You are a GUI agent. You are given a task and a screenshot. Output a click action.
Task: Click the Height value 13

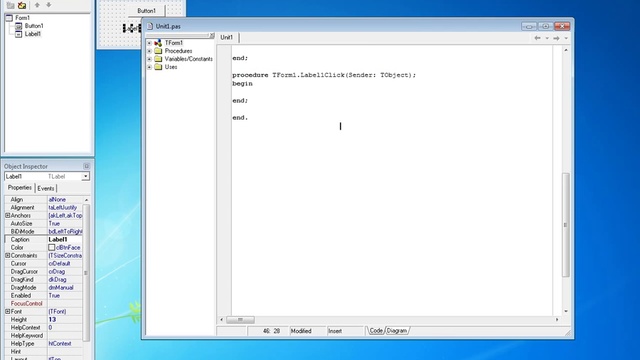coord(65,320)
